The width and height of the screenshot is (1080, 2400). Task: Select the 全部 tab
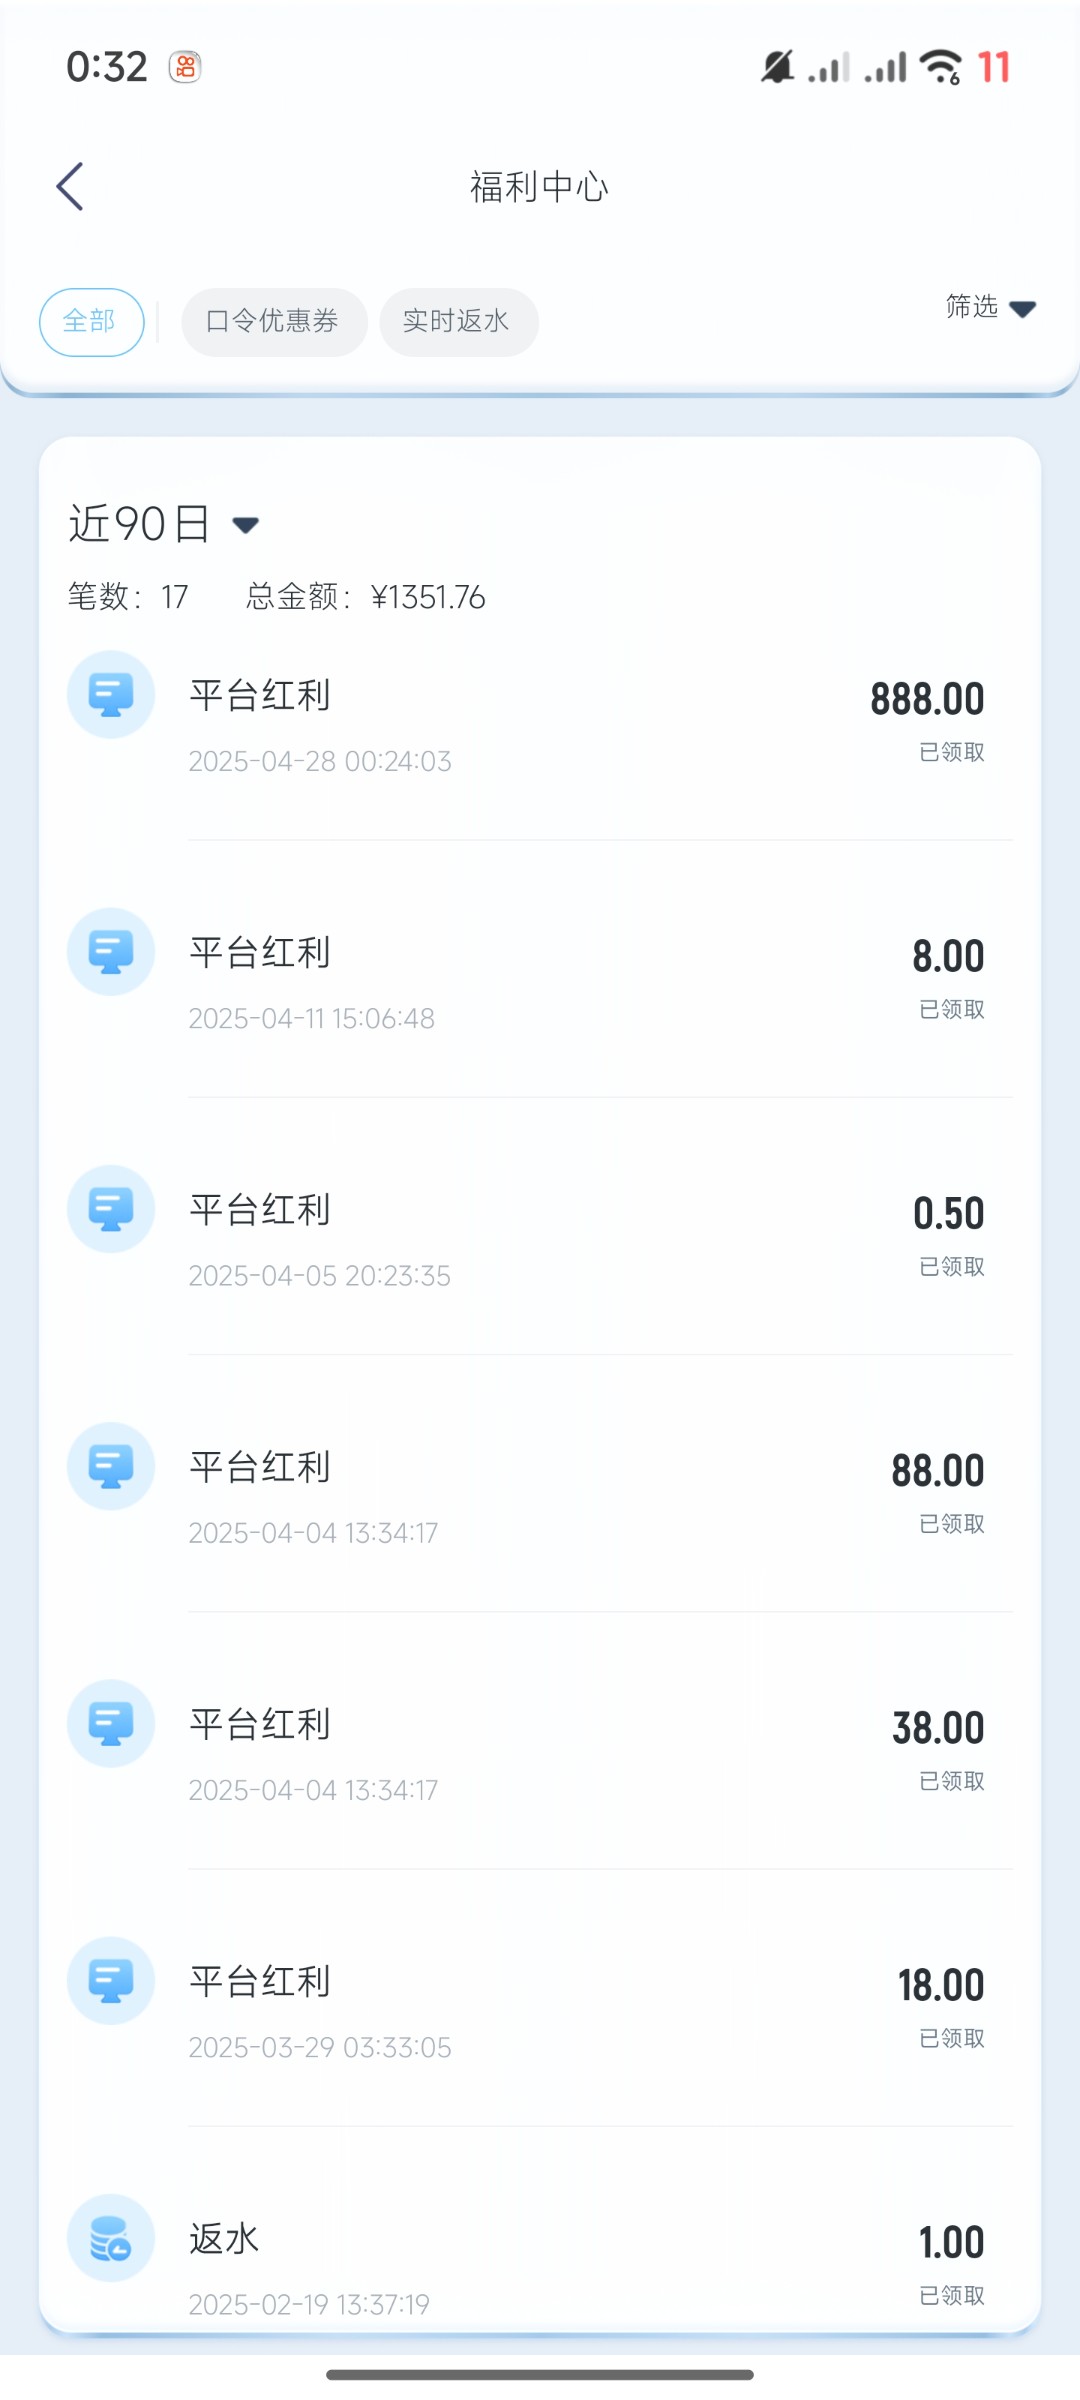(91, 322)
